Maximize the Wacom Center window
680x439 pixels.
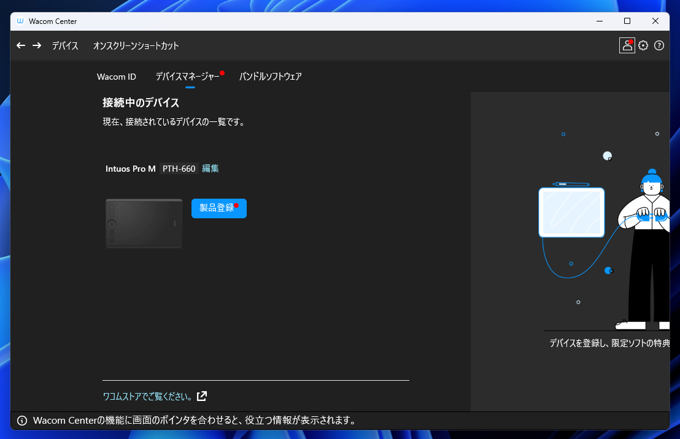point(627,21)
